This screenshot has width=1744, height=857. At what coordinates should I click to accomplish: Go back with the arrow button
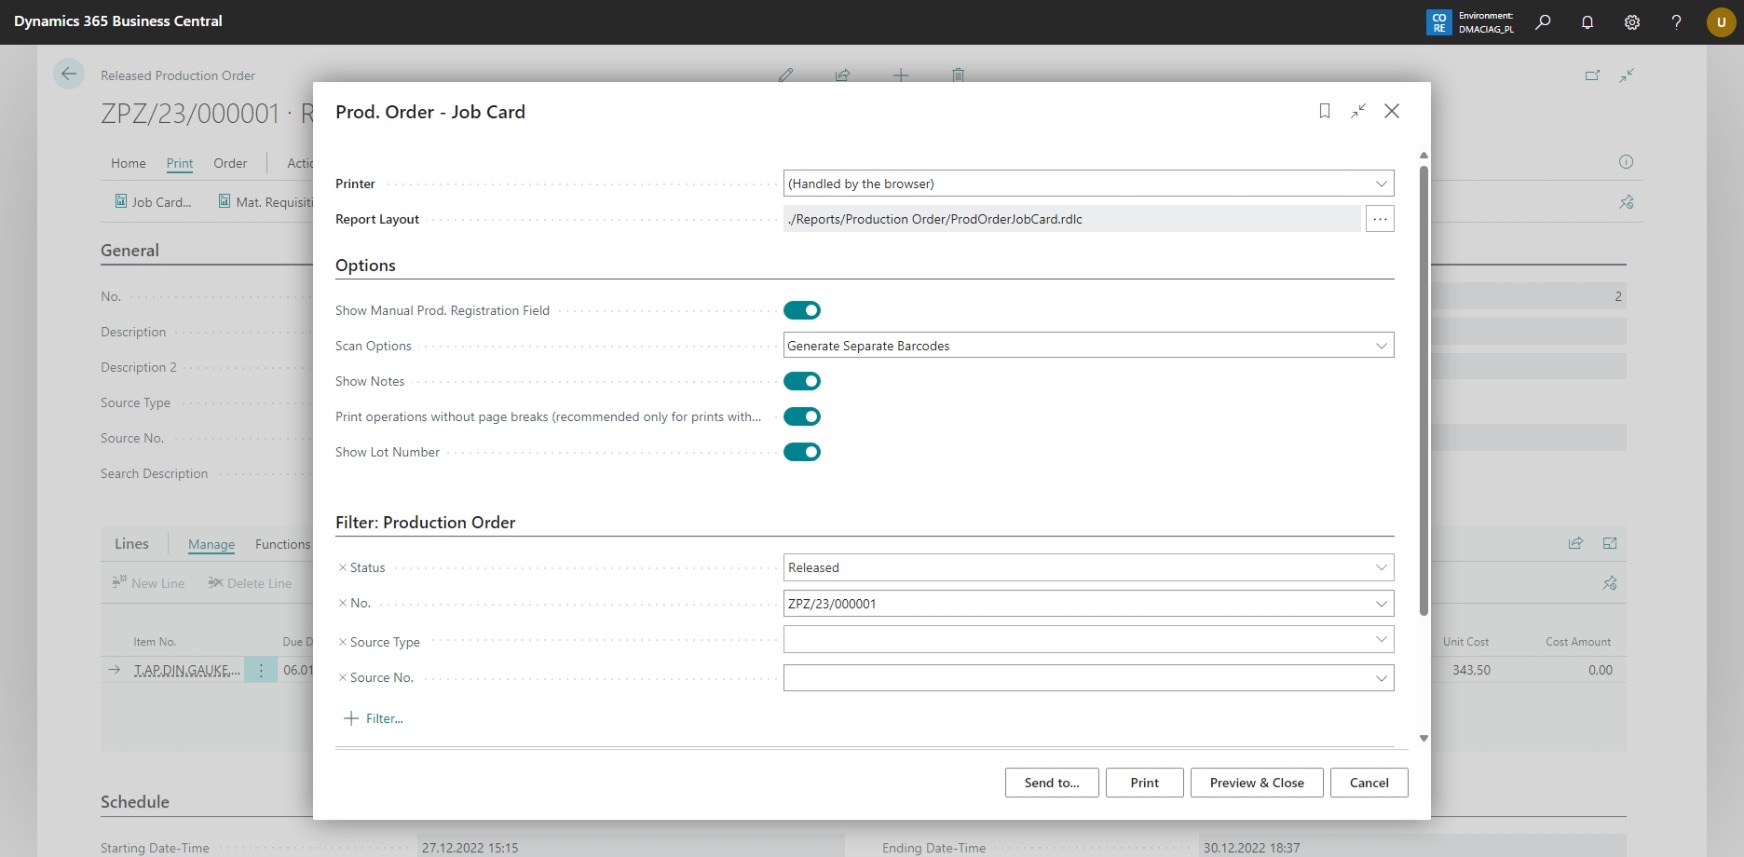(68, 74)
